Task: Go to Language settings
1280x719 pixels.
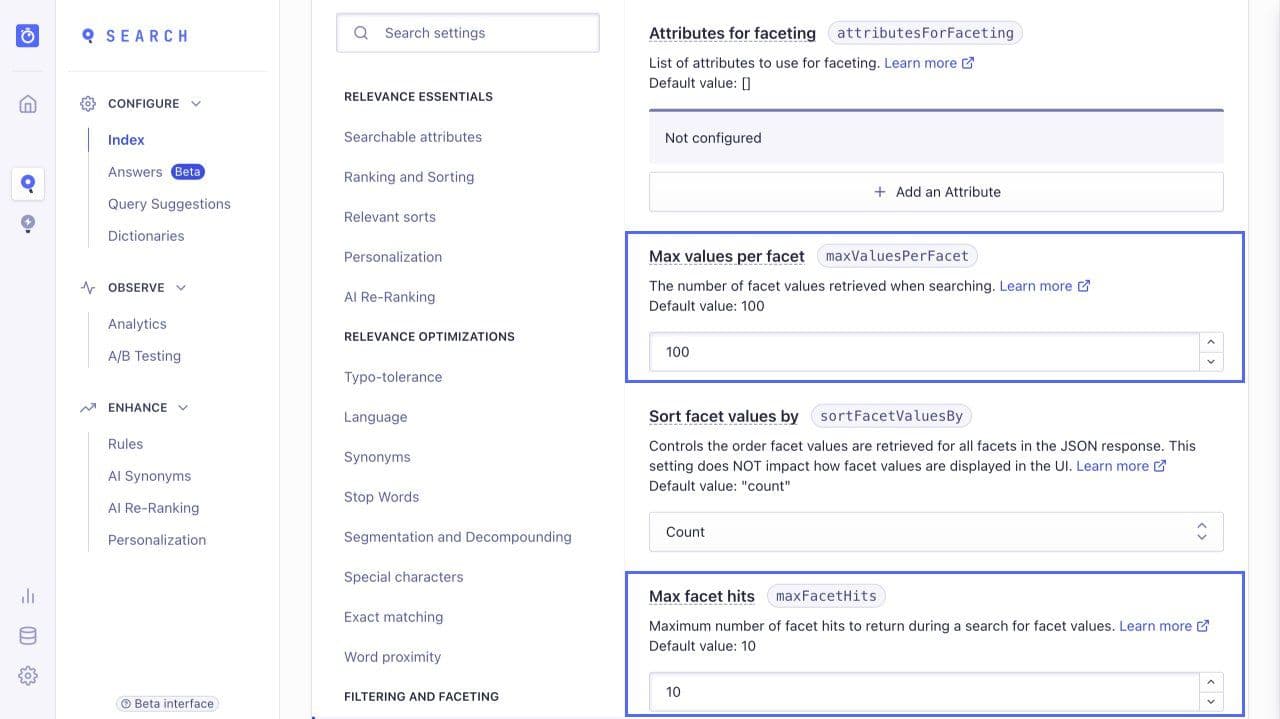Action: tap(375, 417)
